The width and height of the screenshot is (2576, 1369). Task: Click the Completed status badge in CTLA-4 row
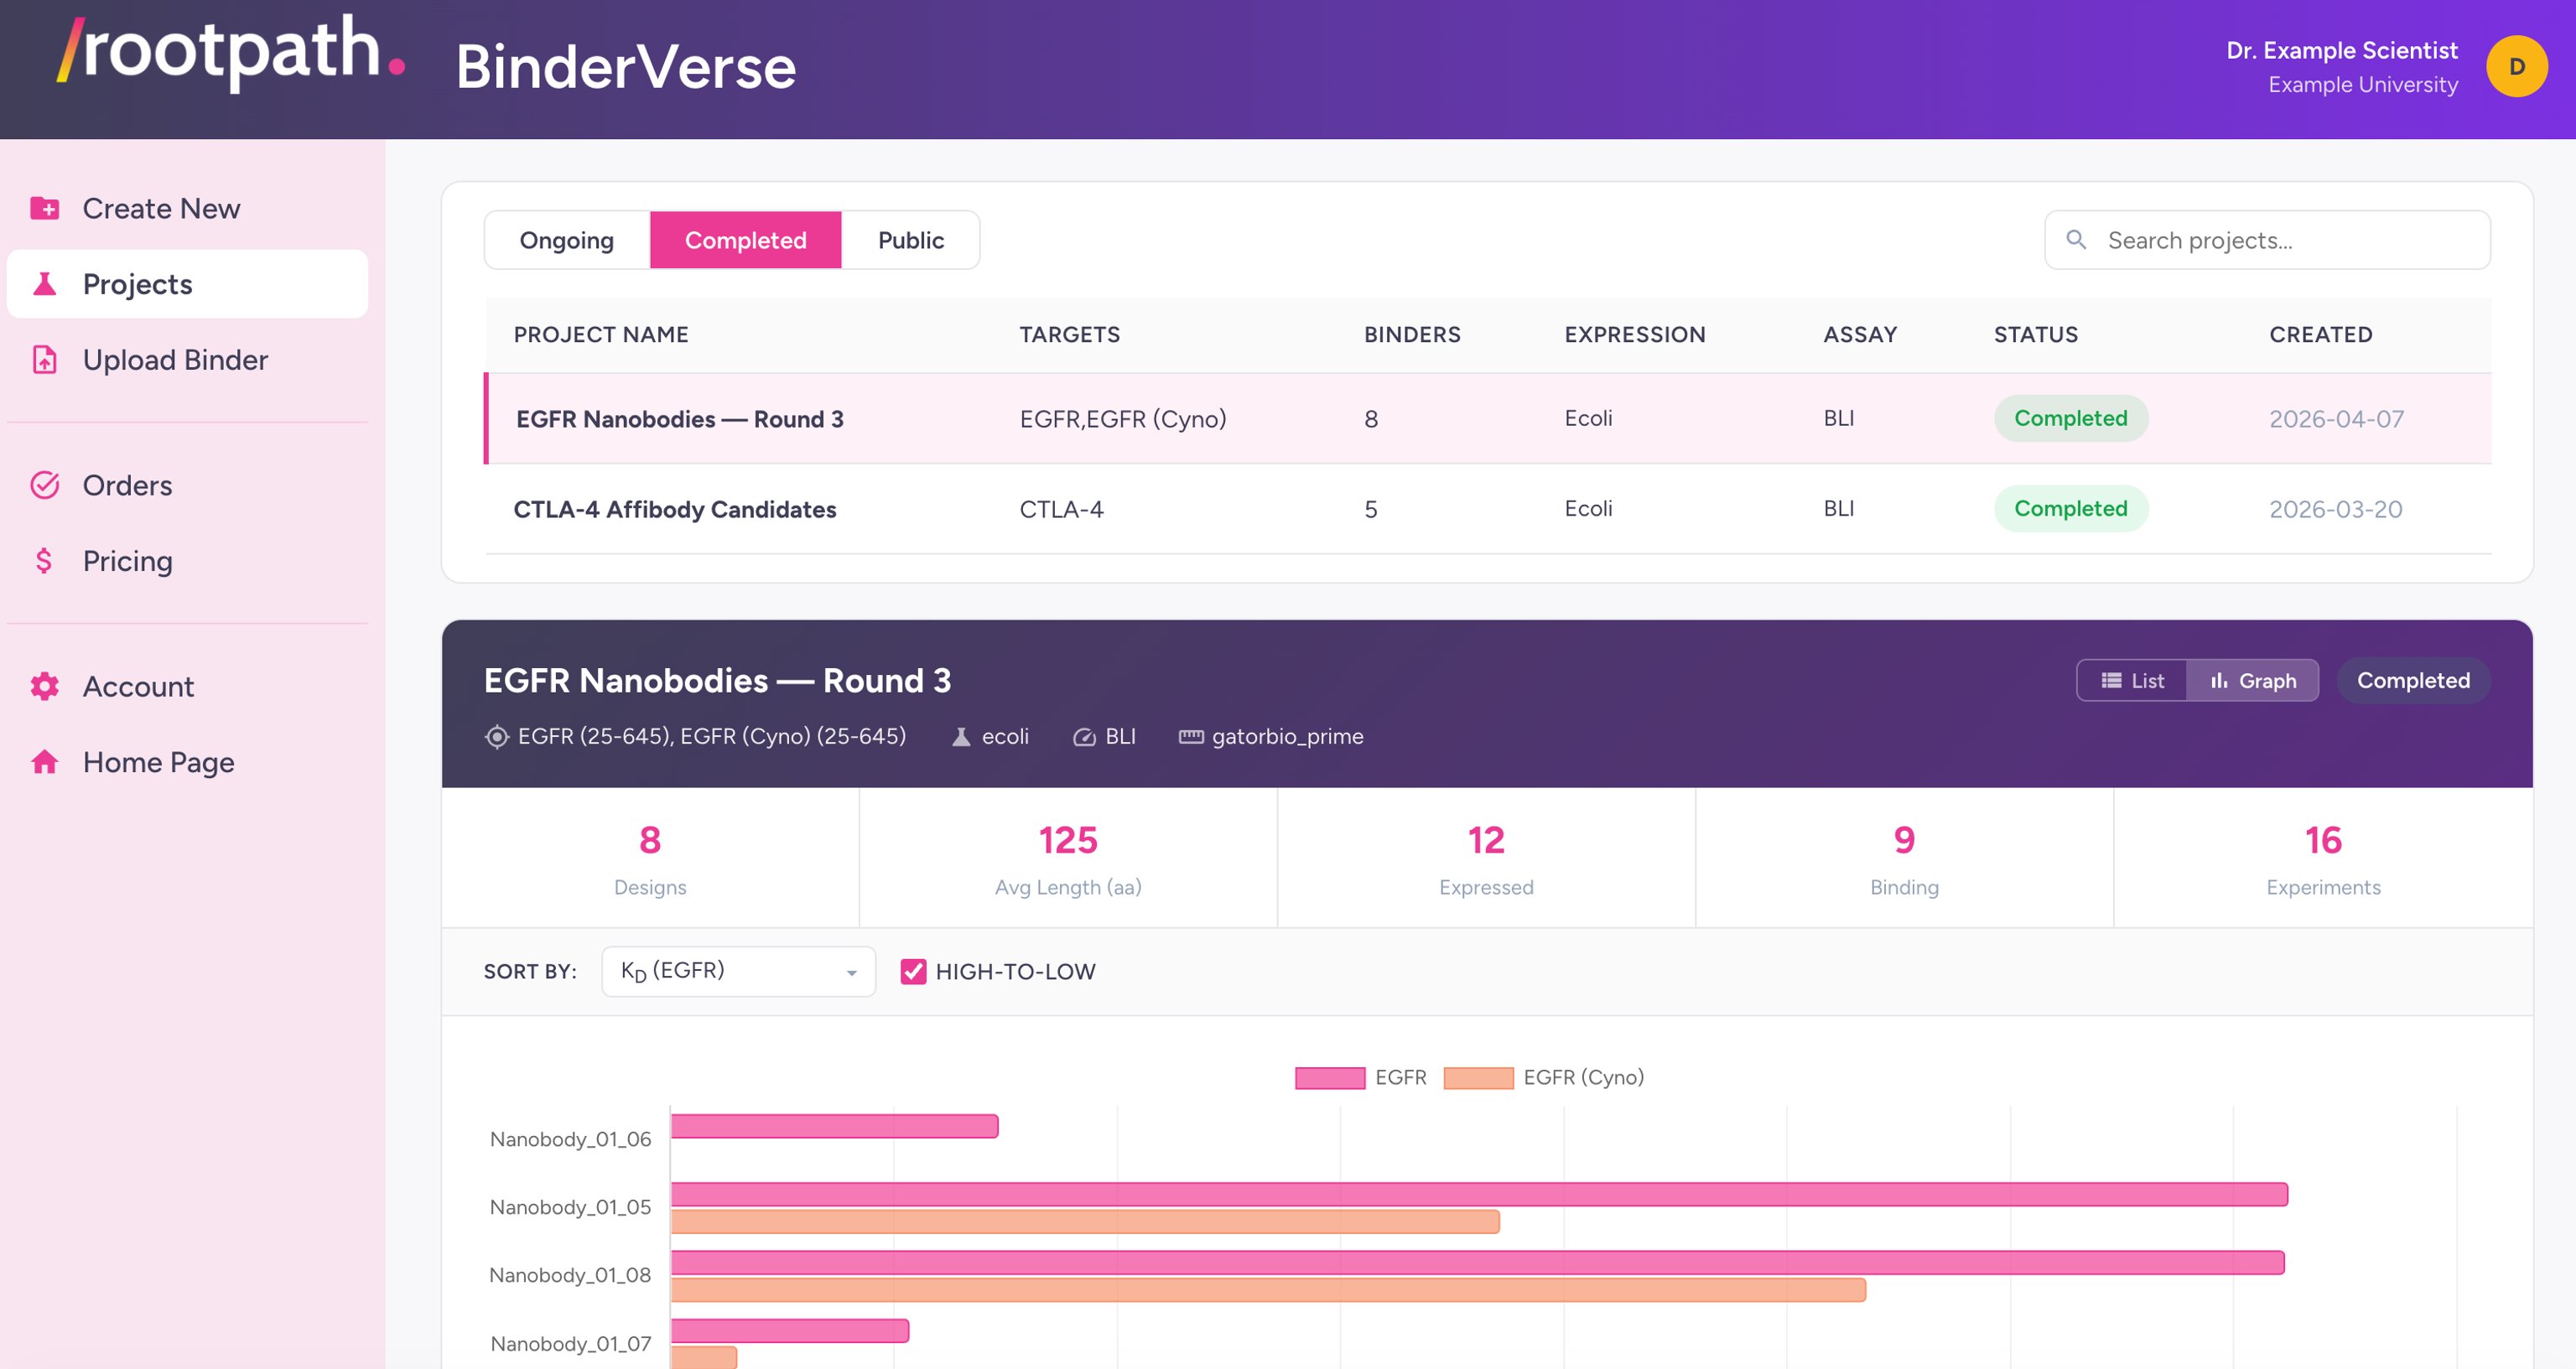2070,509
